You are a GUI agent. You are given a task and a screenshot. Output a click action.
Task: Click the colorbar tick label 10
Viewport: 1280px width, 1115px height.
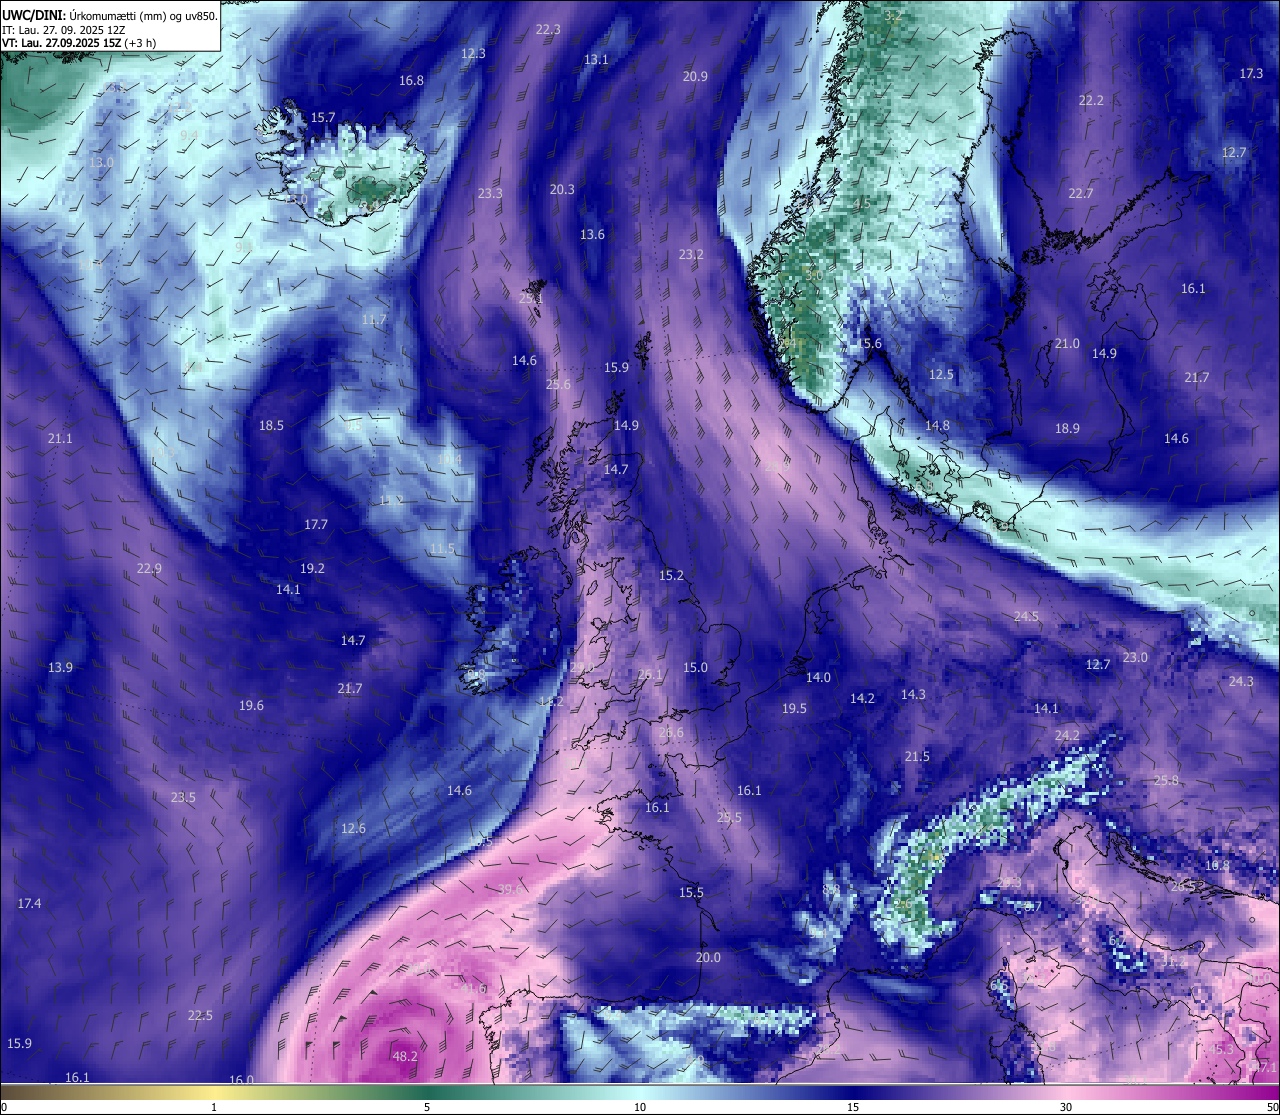(x=640, y=1107)
